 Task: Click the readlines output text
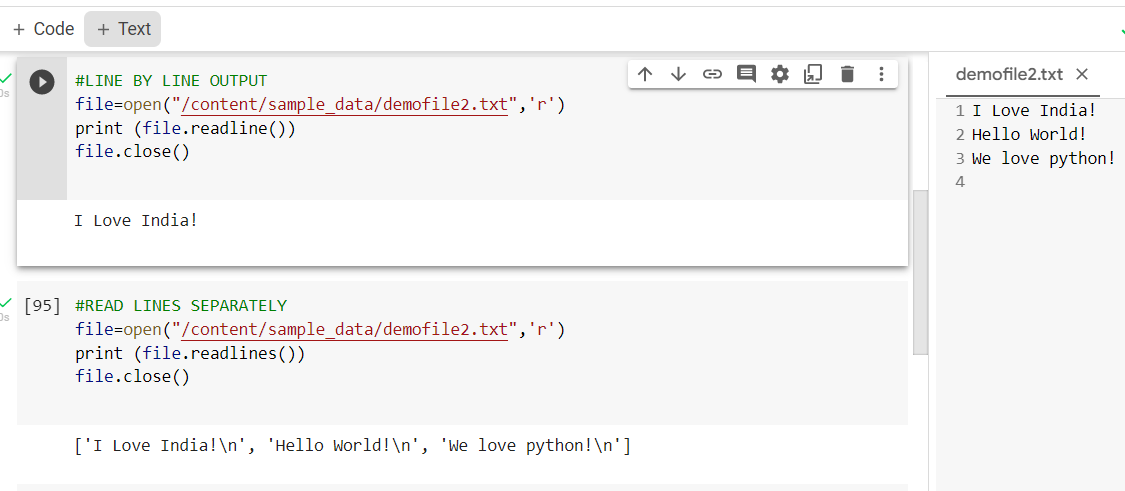[x=352, y=446]
